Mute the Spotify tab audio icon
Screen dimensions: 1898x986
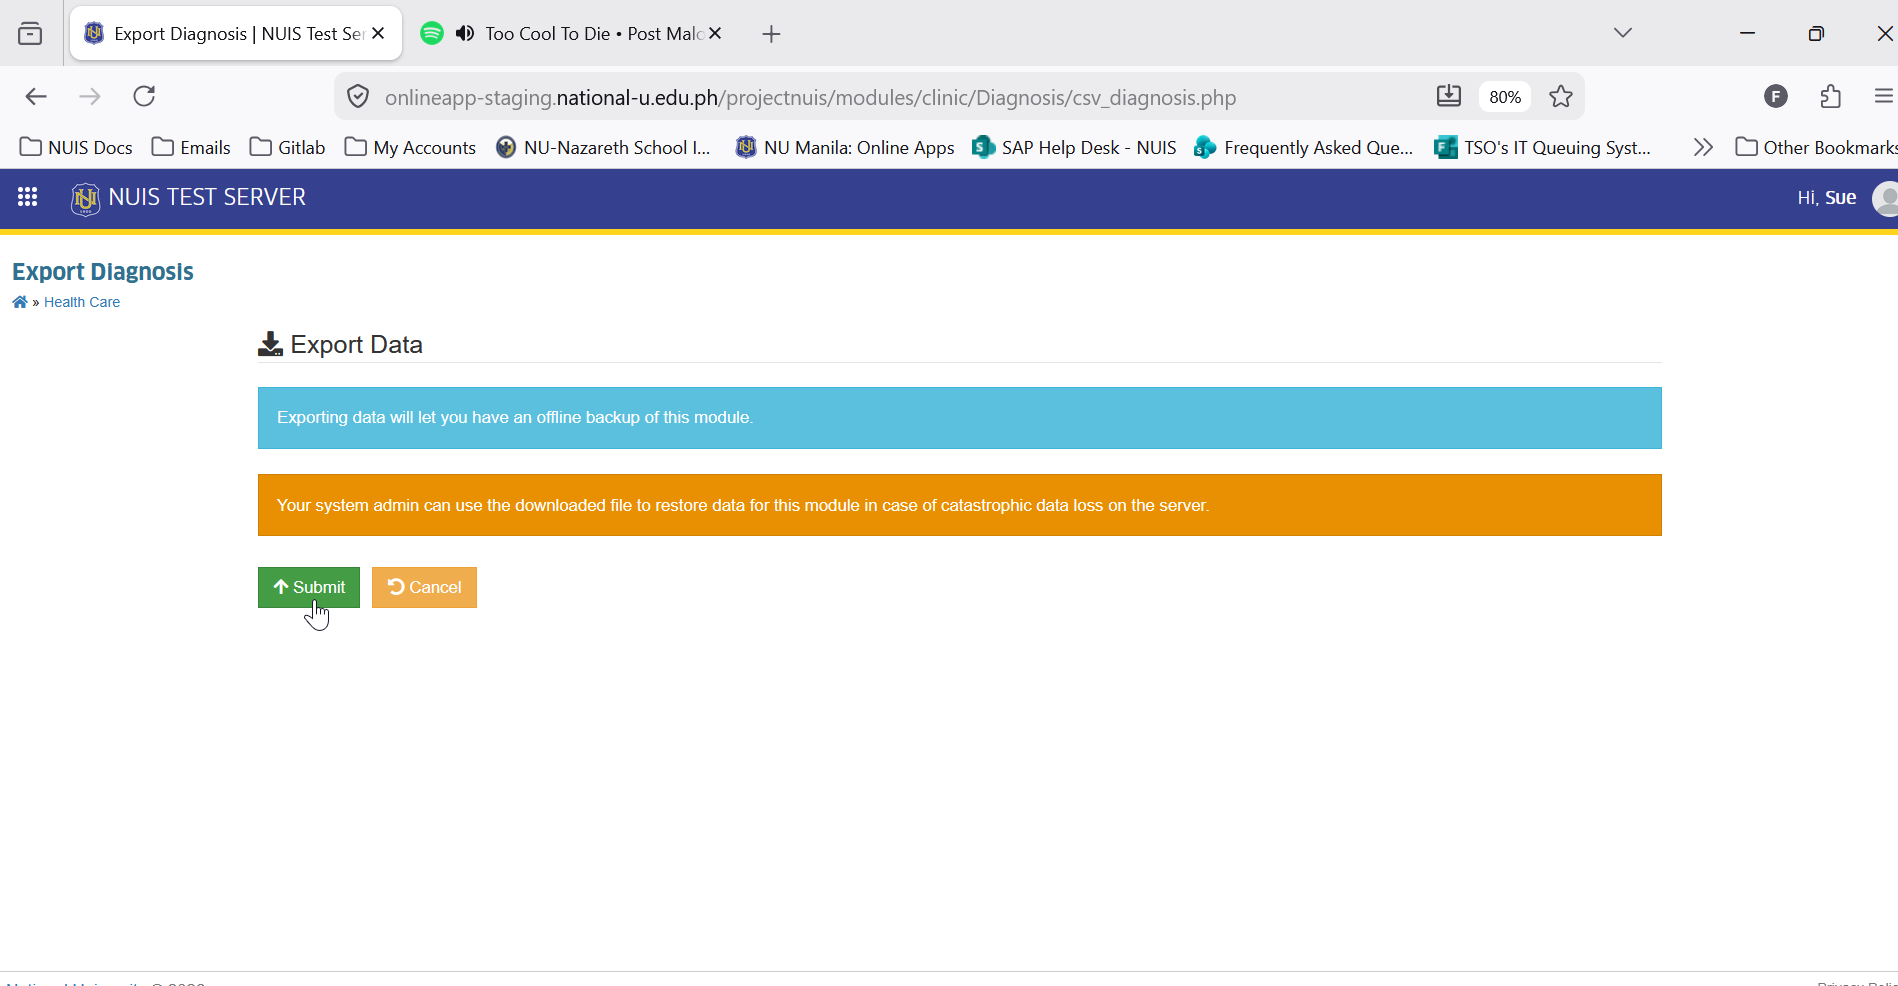pyautogui.click(x=465, y=33)
